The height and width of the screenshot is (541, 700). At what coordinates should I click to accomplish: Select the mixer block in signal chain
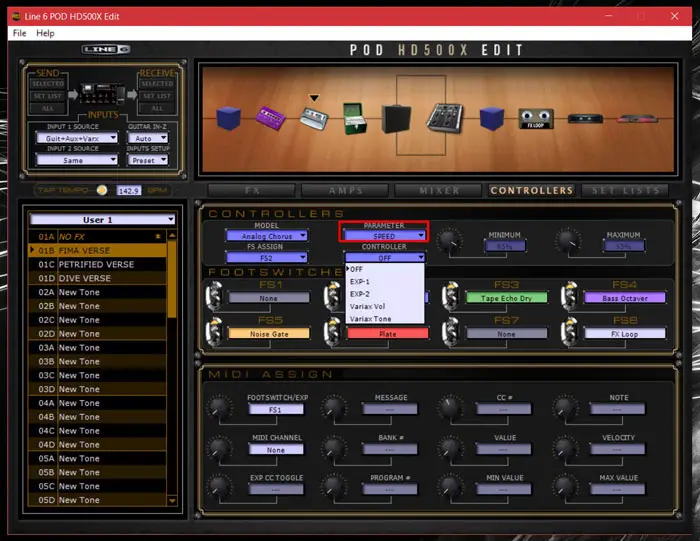pyautogui.click(x=444, y=118)
